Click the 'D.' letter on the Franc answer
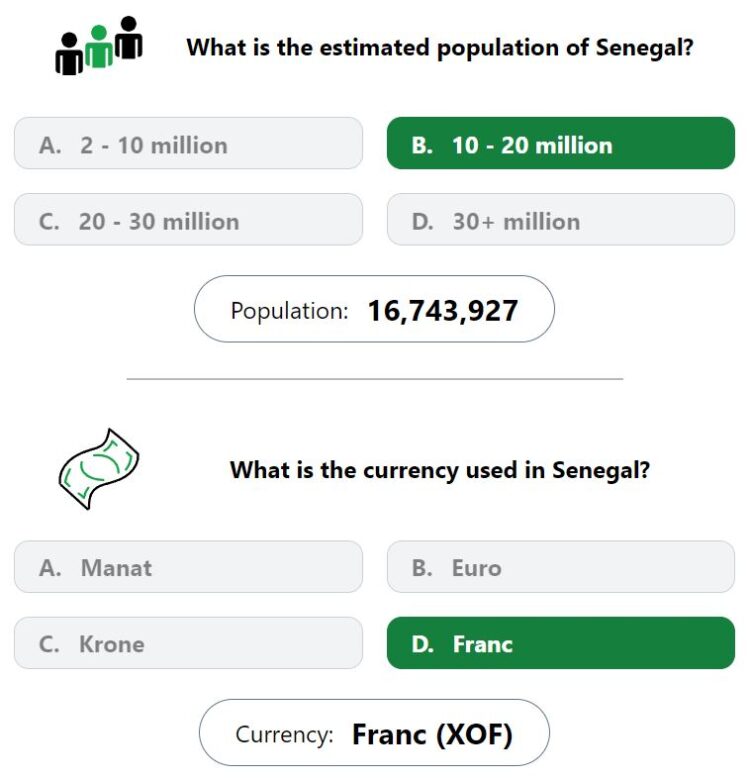The width and height of the screenshot is (750, 780). pyautogui.click(x=422, y=644)
